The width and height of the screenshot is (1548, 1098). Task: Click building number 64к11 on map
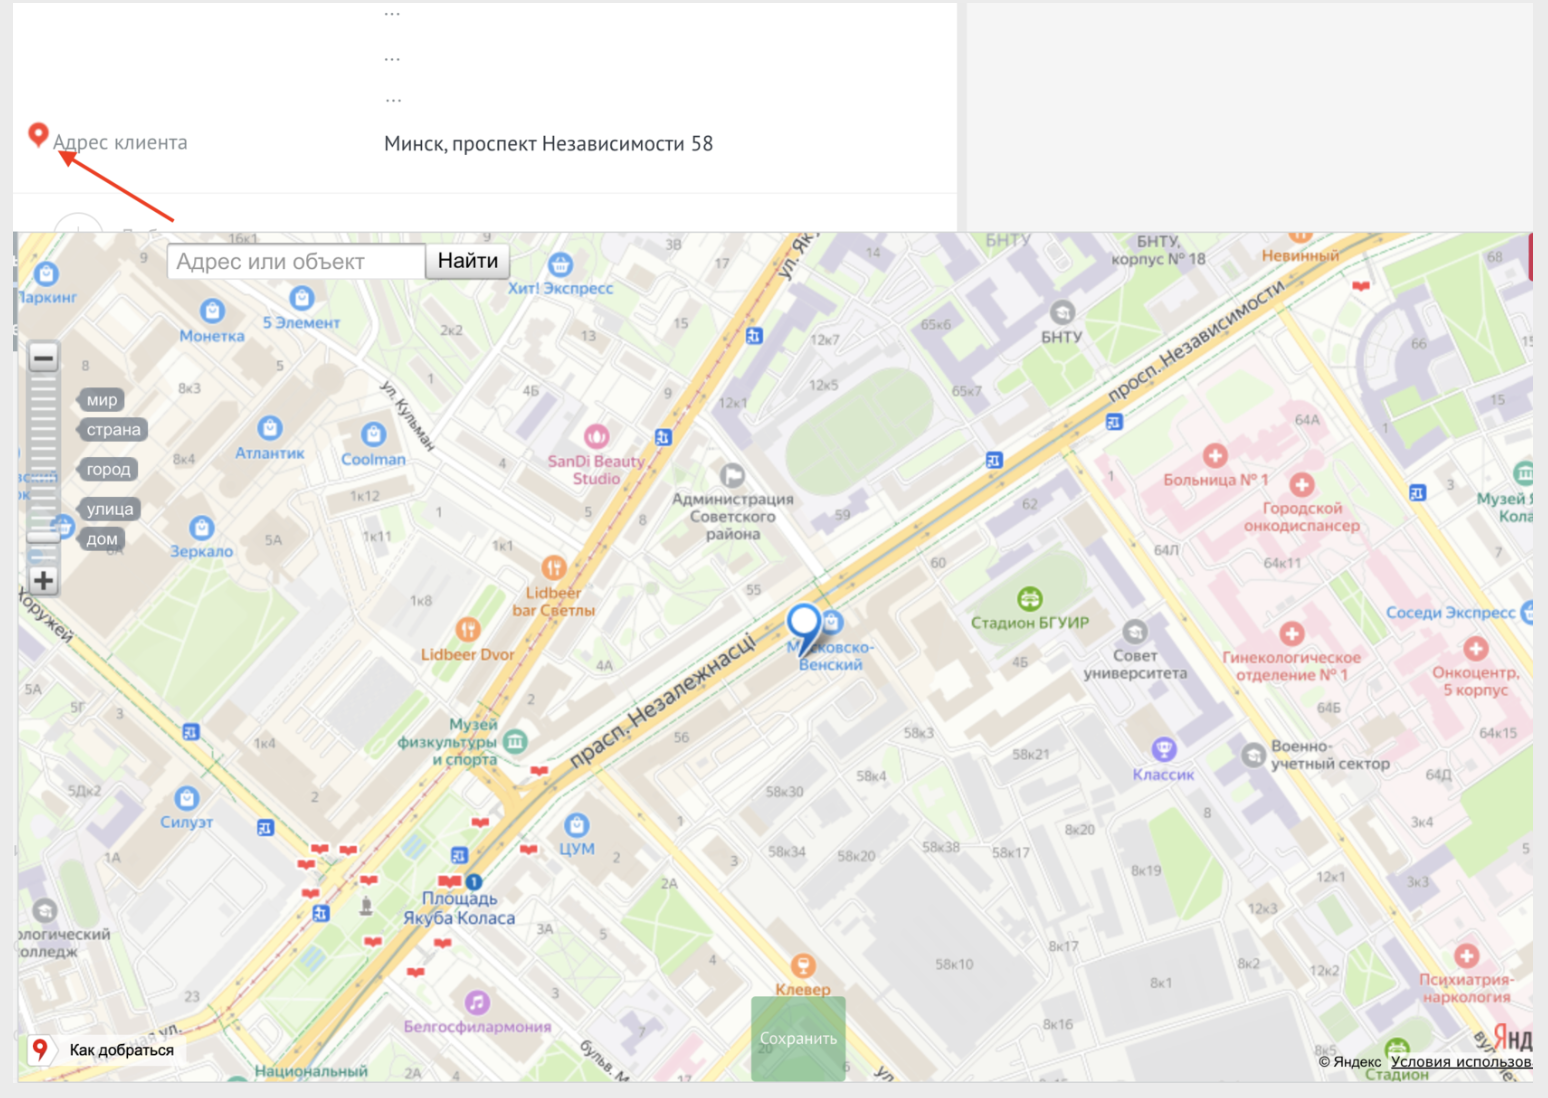pyautogui.click(x=1282, y=563)
